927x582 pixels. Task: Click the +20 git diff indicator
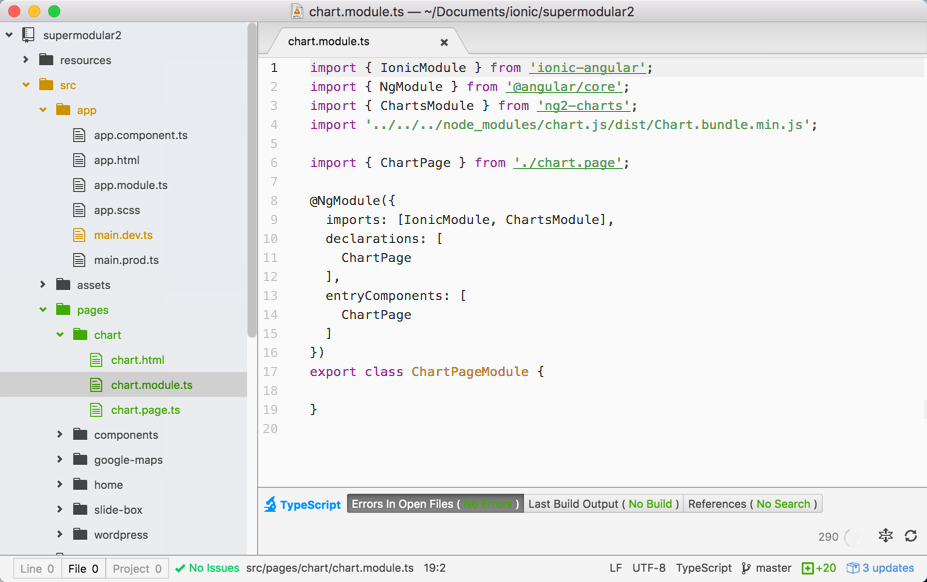tap(819, 568)
